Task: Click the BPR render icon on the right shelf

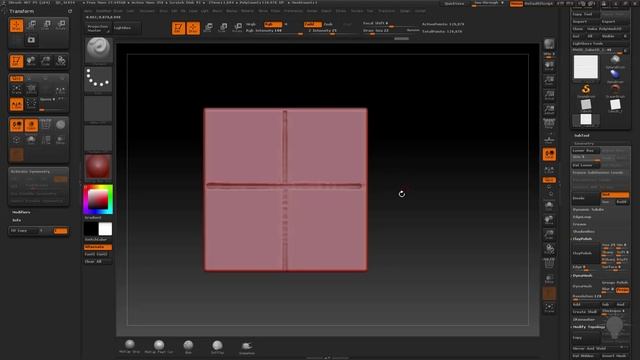Action: pos(549,45)
